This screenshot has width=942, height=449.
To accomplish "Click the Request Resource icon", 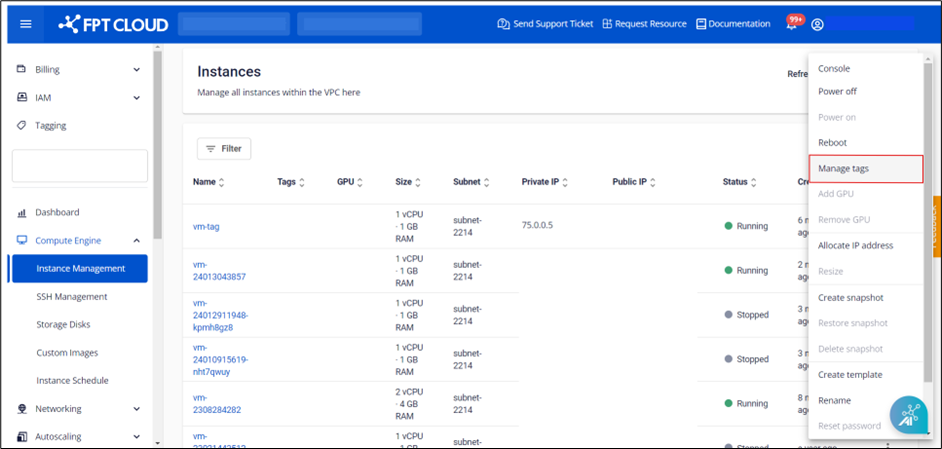I will tap(607, 24).
